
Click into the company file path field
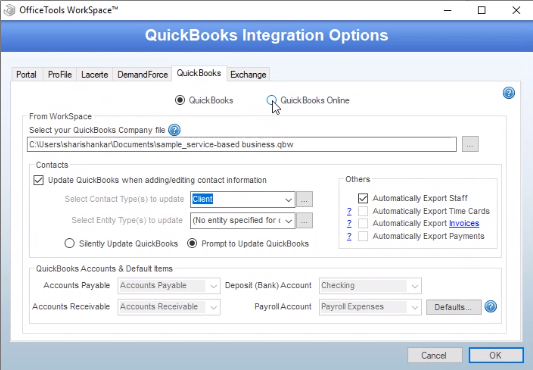[x=242, y=145]
